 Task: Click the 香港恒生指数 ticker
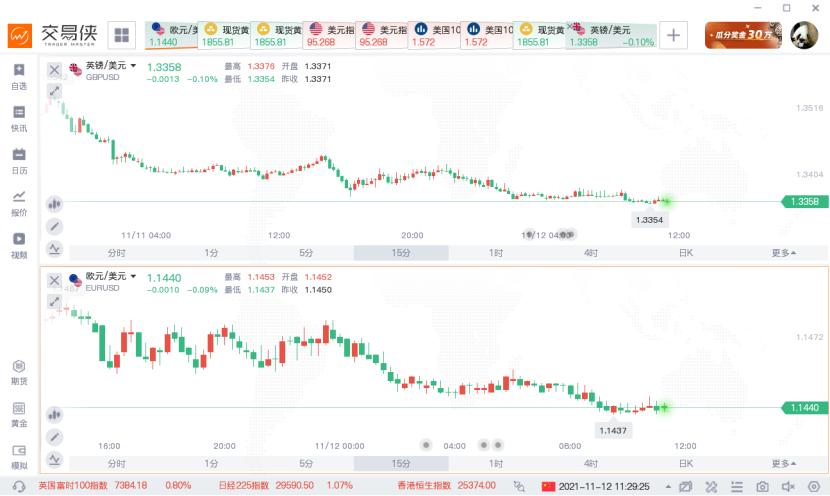click(446, 485)
